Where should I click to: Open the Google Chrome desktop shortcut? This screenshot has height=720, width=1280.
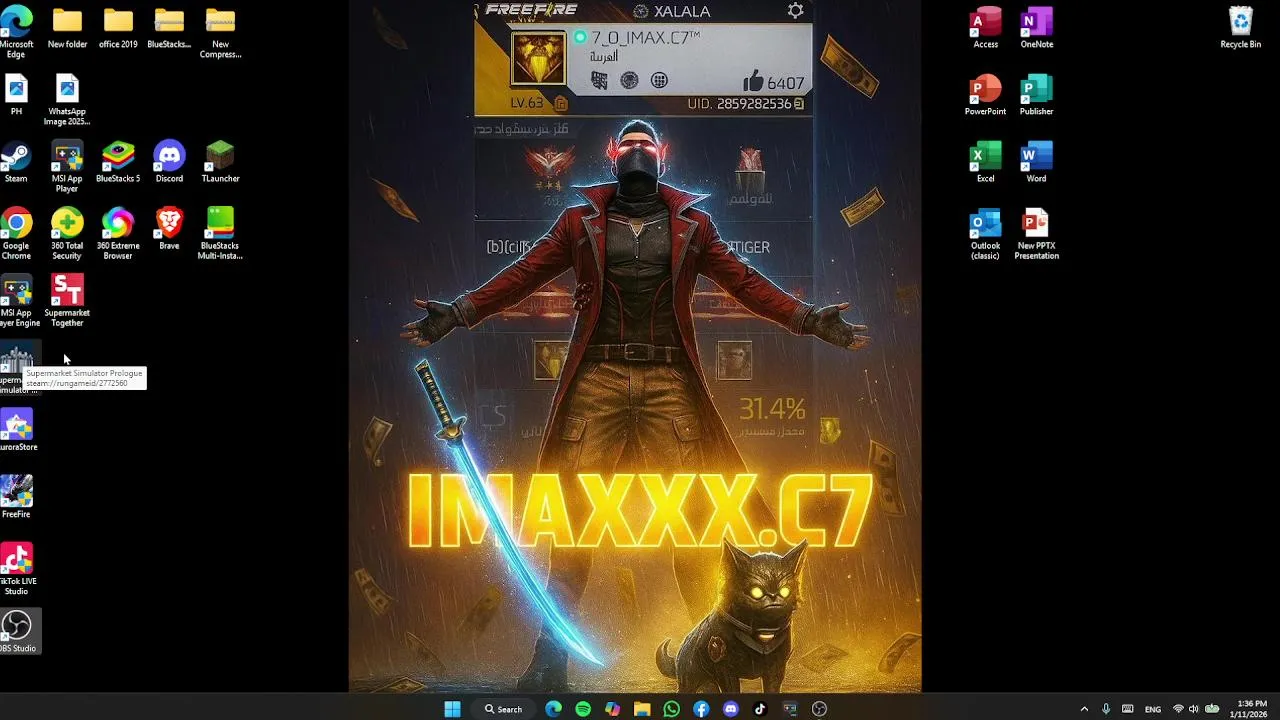coord(16,233)
